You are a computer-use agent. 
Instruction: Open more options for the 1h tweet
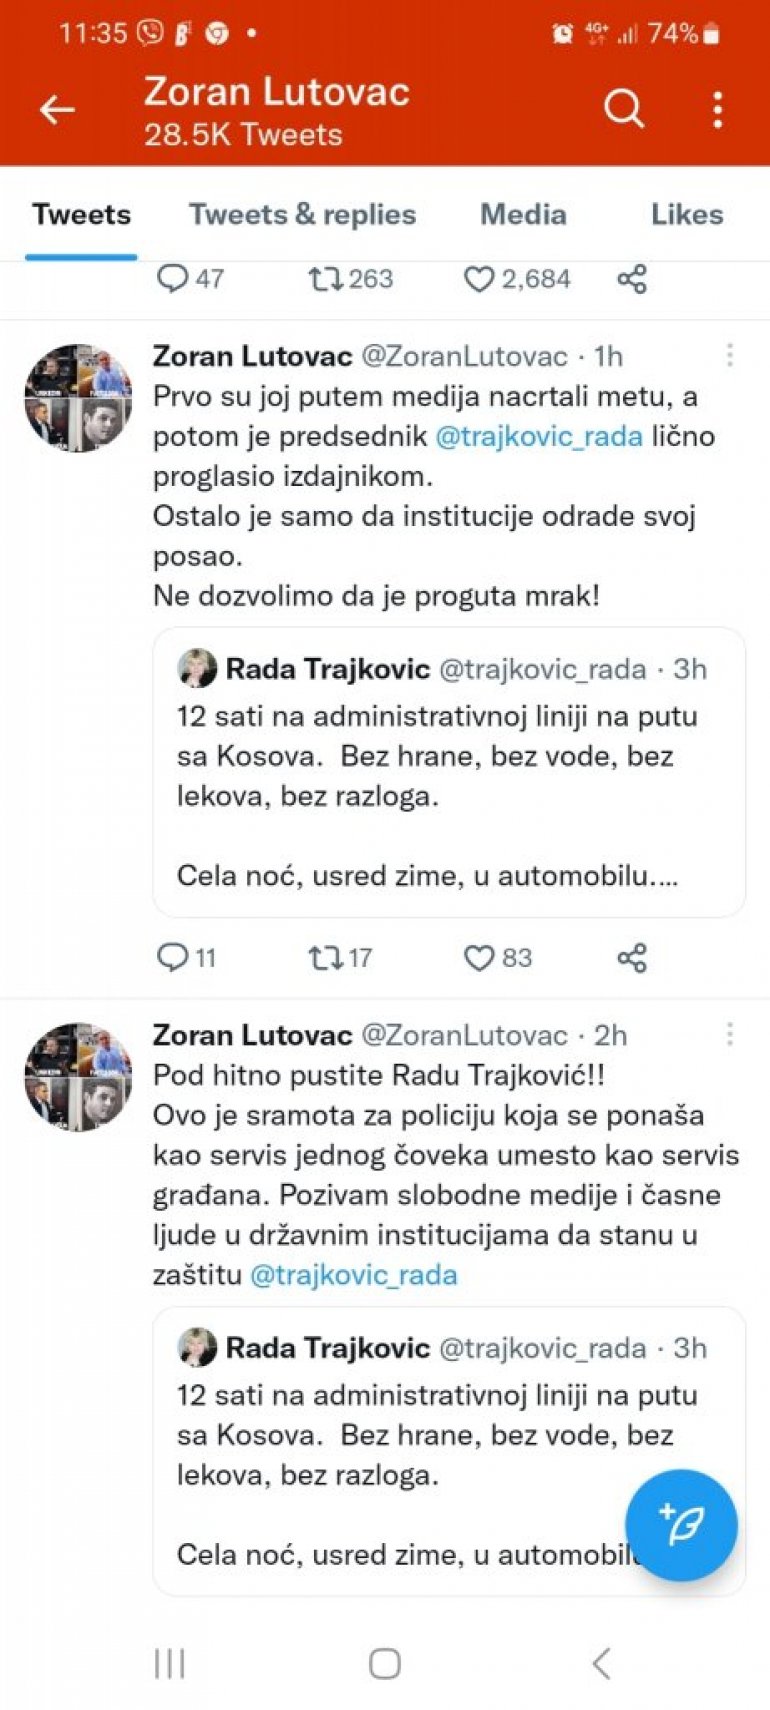[x=730, y=355]
